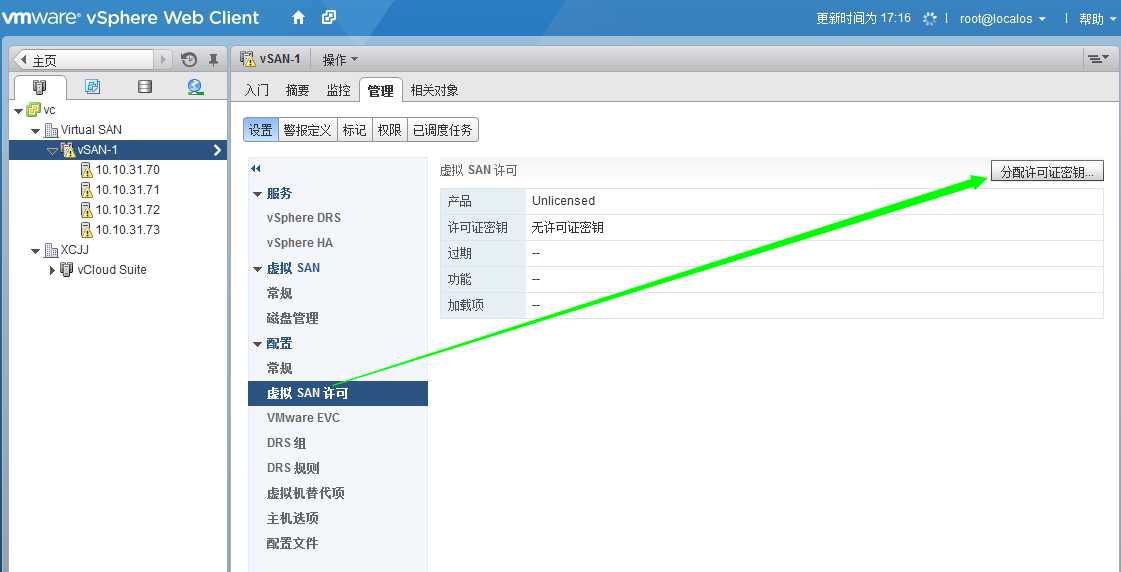Switch to Networking view icon
This screenshot has height=572, width=1121.
pyautogui.click(x=195, y=87)
